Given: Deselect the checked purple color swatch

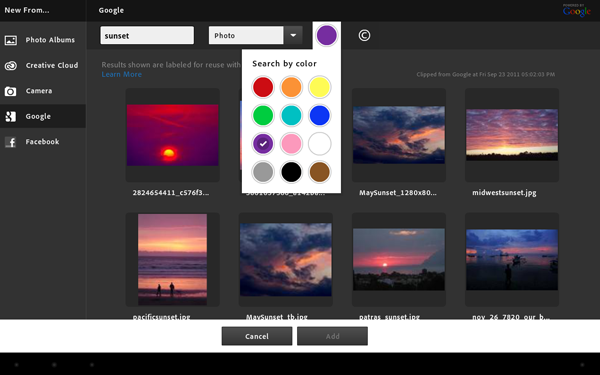Looking at the screenshot, I should [263, 143].
